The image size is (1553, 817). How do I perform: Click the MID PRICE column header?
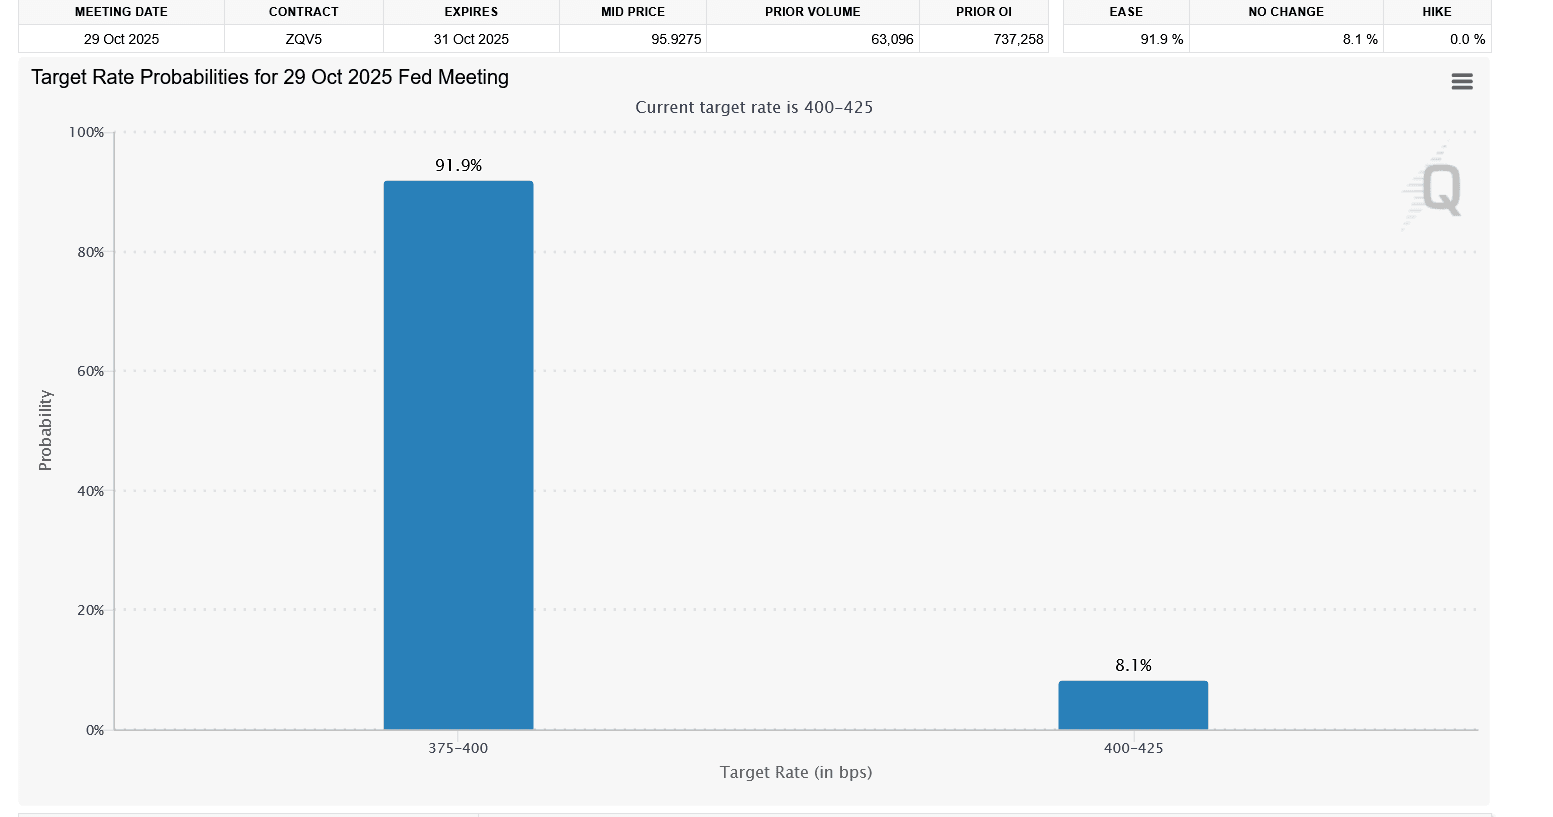click(x=632, y=11)
